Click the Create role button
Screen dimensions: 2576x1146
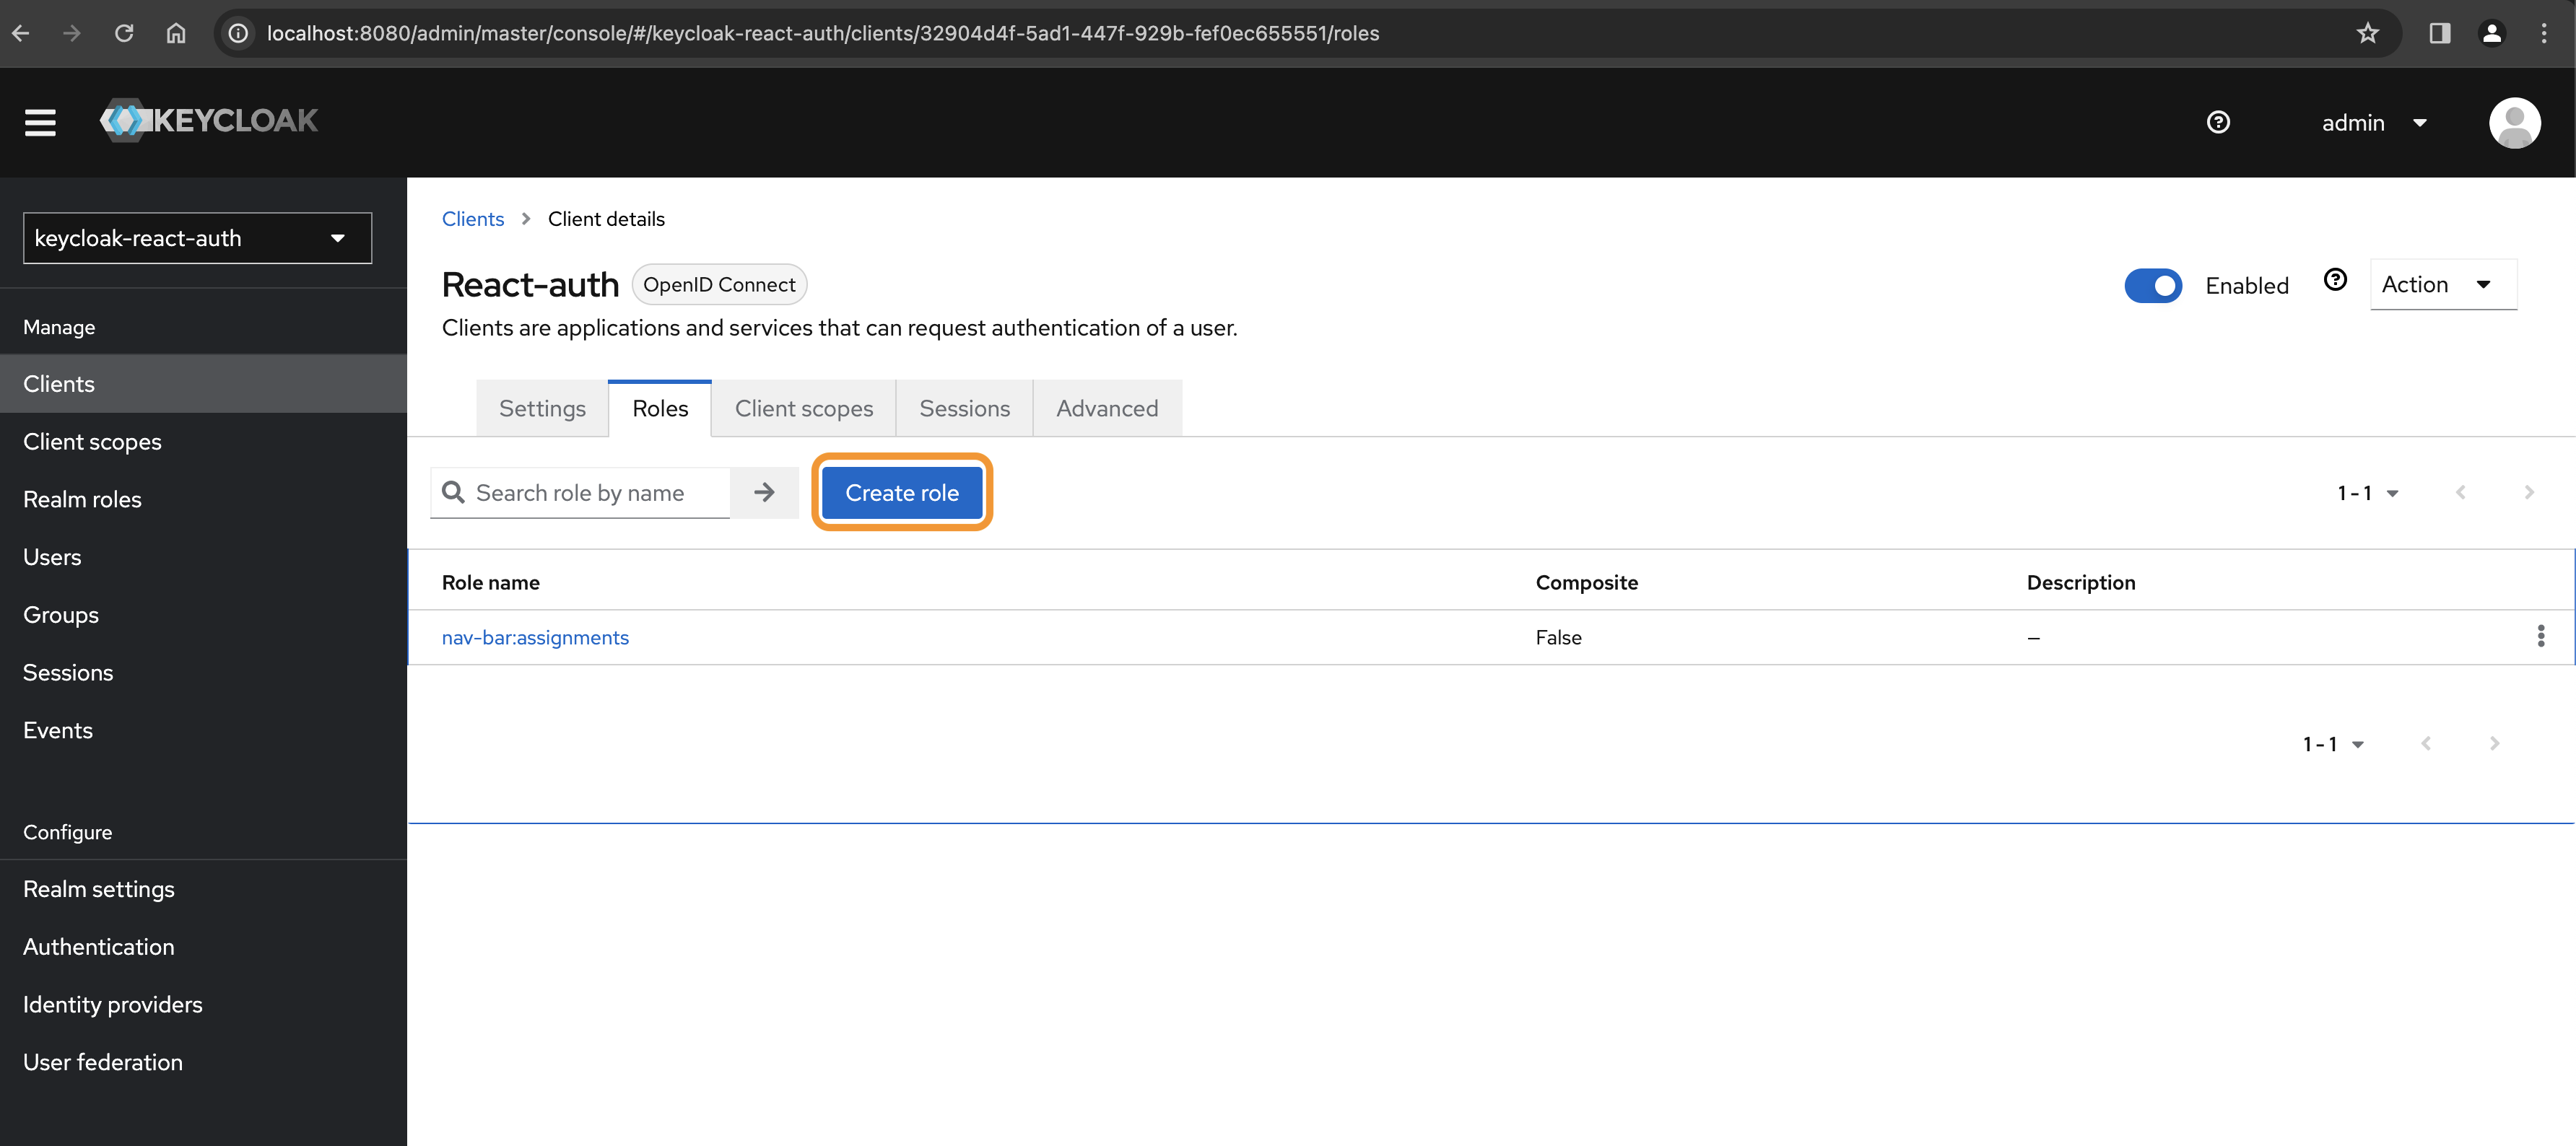click(901, 492)
